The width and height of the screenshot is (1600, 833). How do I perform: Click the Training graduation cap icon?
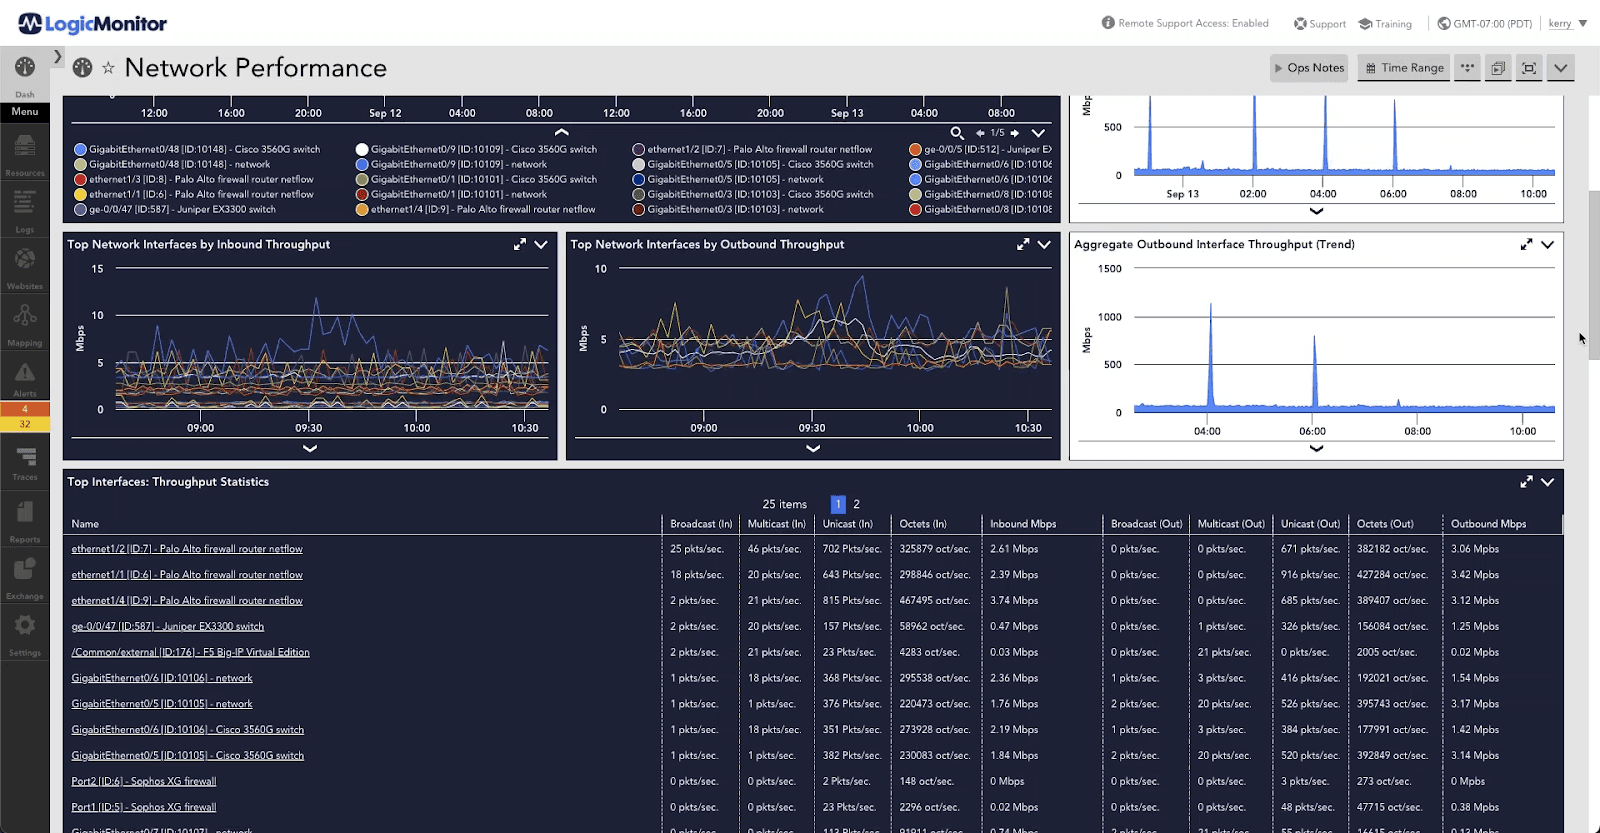tap(1365, 23)
